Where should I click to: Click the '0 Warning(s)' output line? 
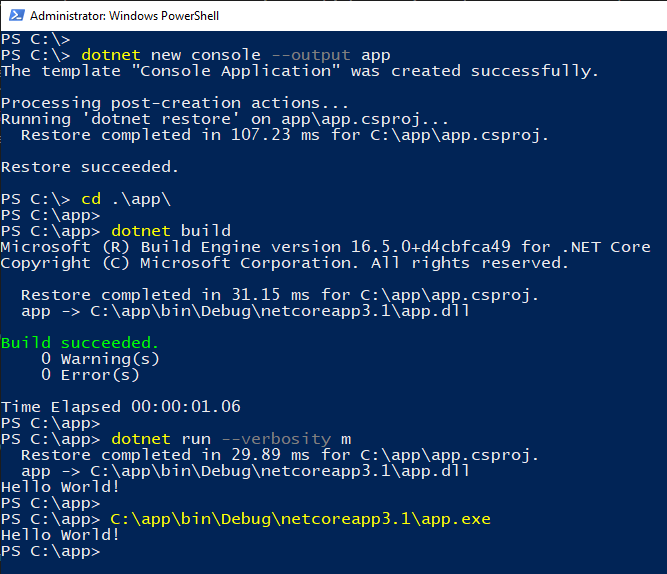100,359
